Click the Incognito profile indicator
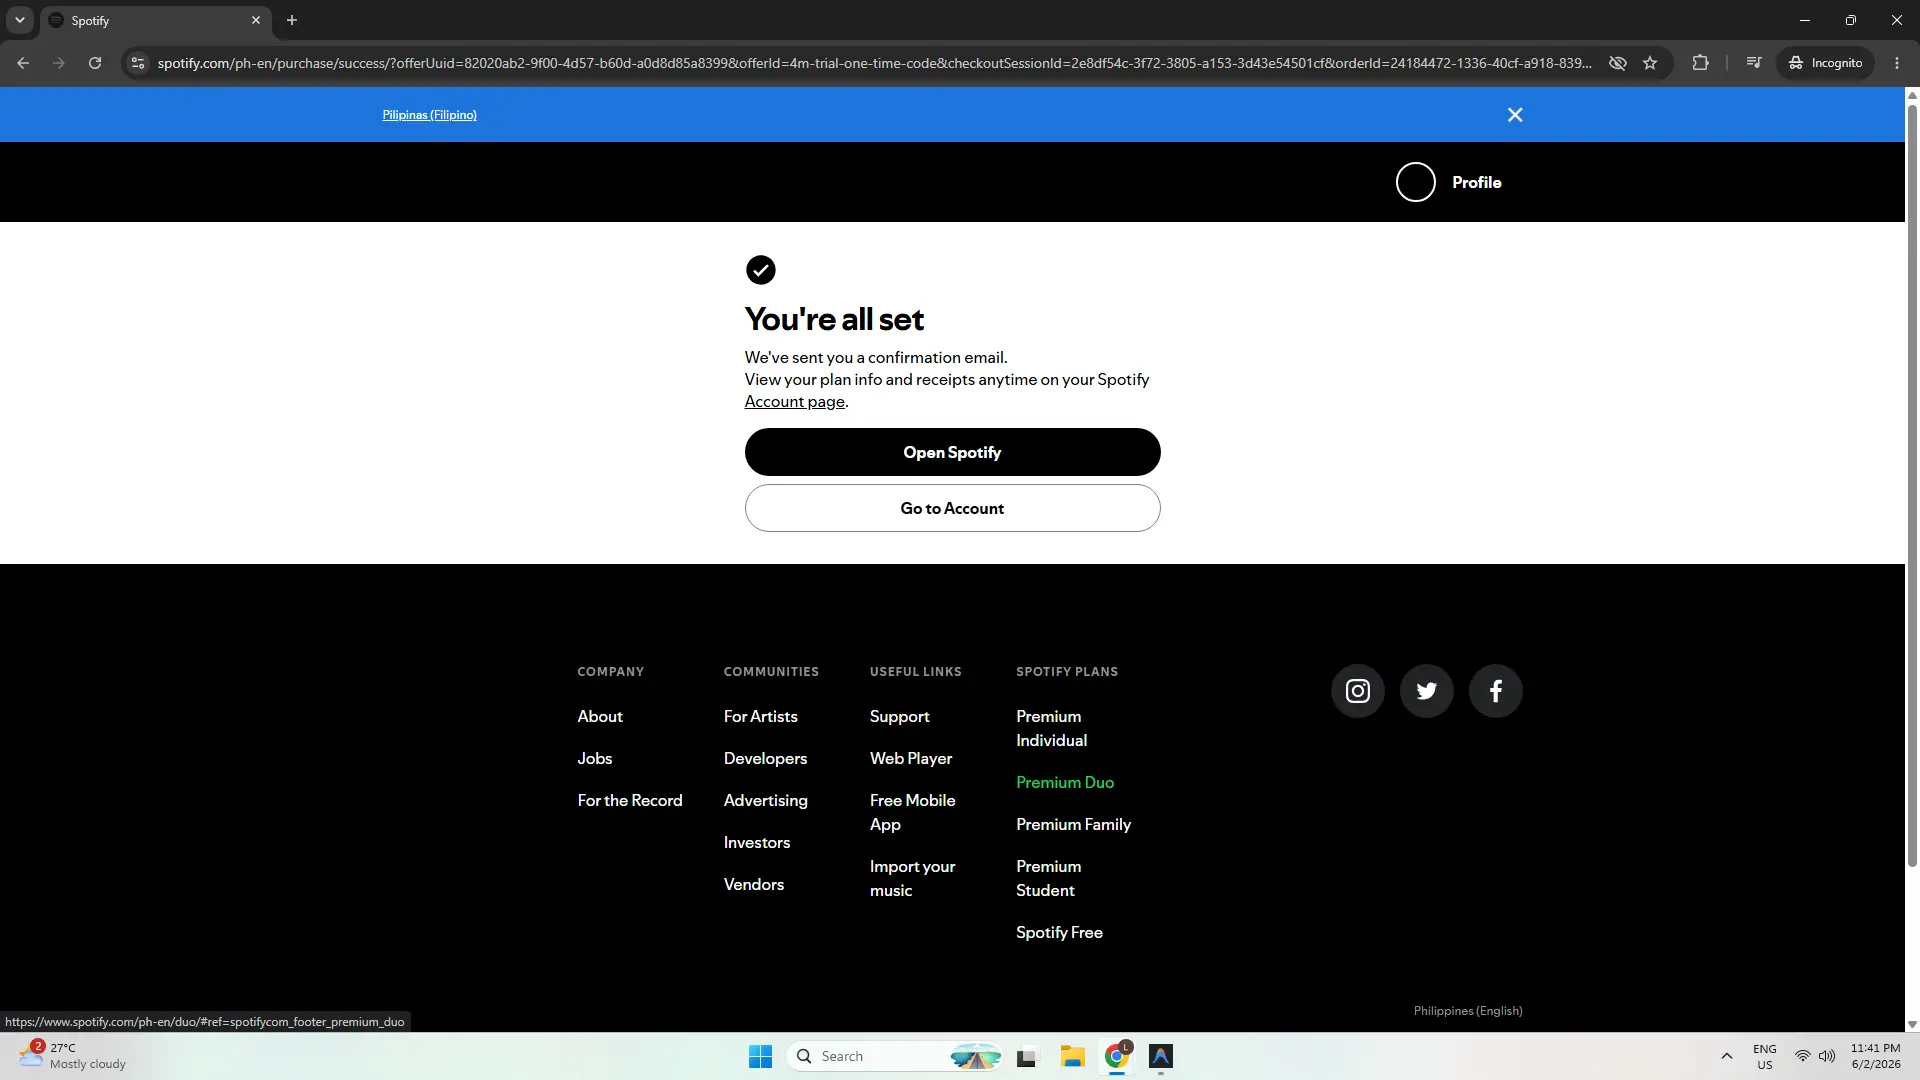1920x1080 pixels. pyautogui.click(x=1825, y=63)
